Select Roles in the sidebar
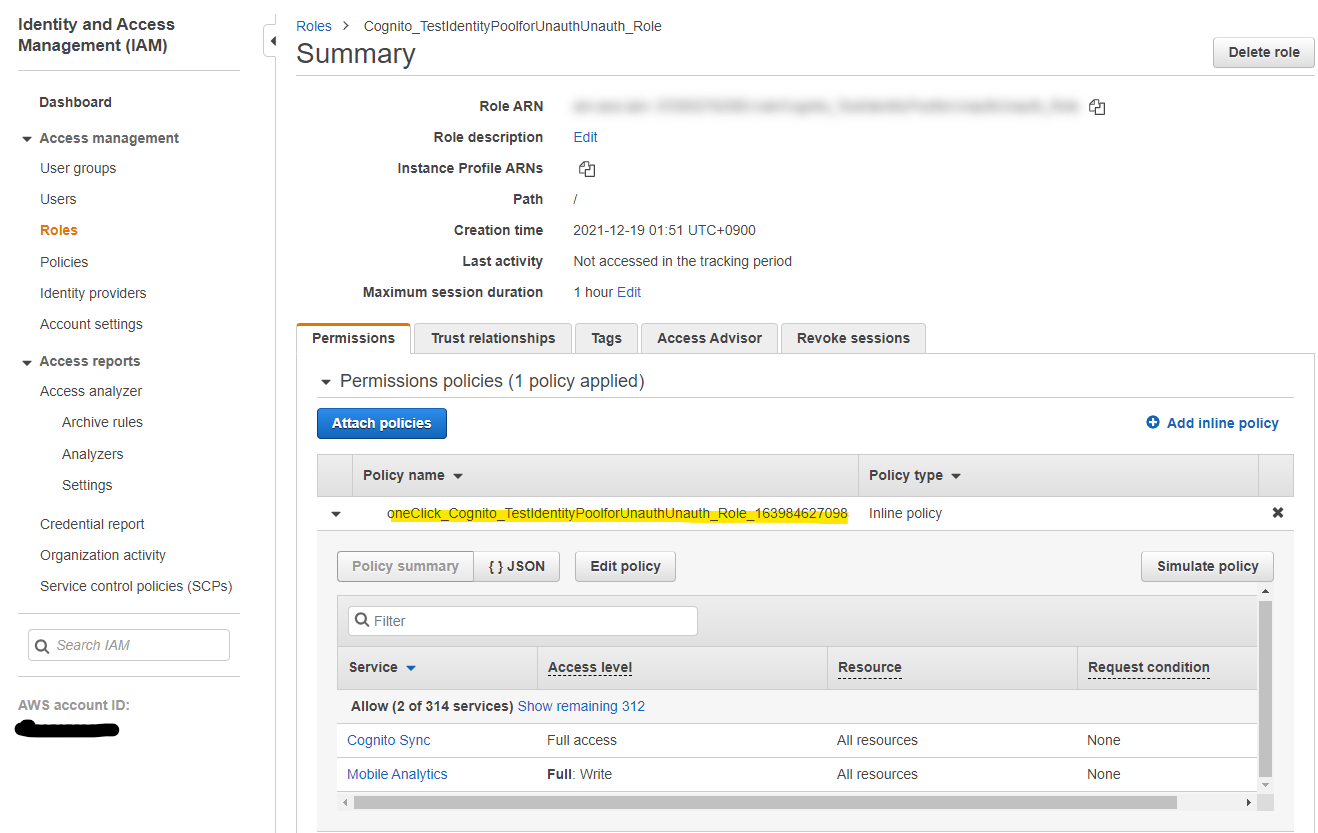The height and width of the screenshot is (833, 1318). [58, 230]
